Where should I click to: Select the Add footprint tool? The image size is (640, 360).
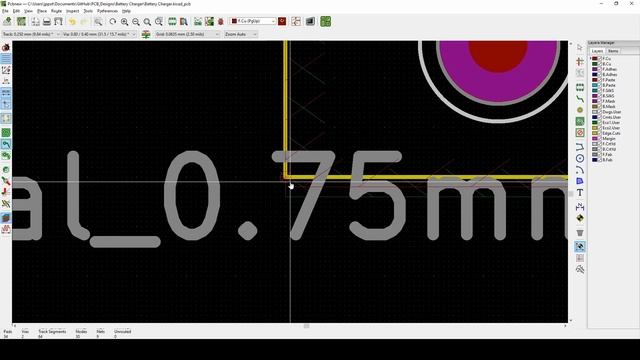[x=580, y=87]
